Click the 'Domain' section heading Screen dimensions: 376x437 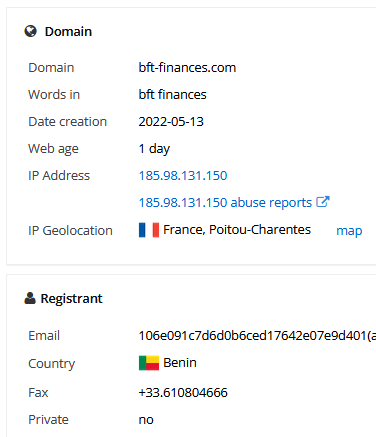pos(68,32)
